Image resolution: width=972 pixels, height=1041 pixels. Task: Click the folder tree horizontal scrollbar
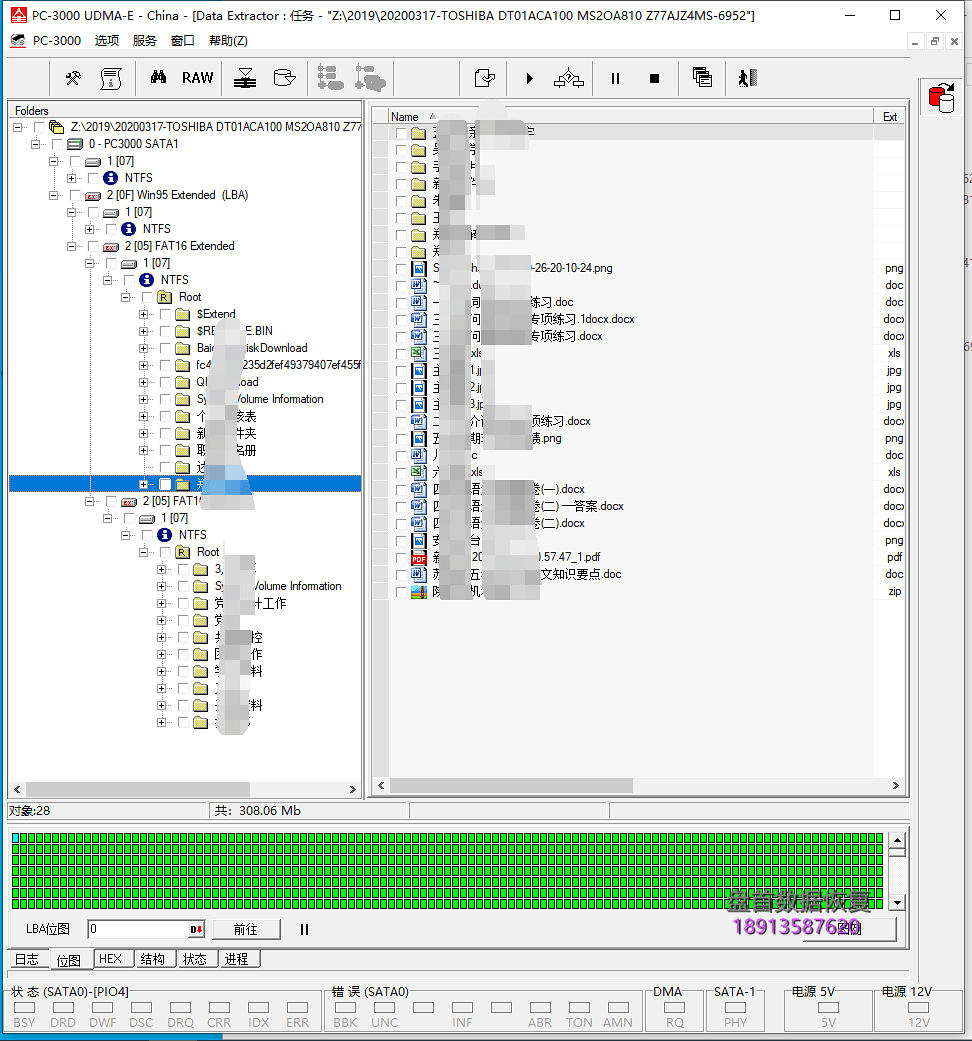(x=138, y=789)
